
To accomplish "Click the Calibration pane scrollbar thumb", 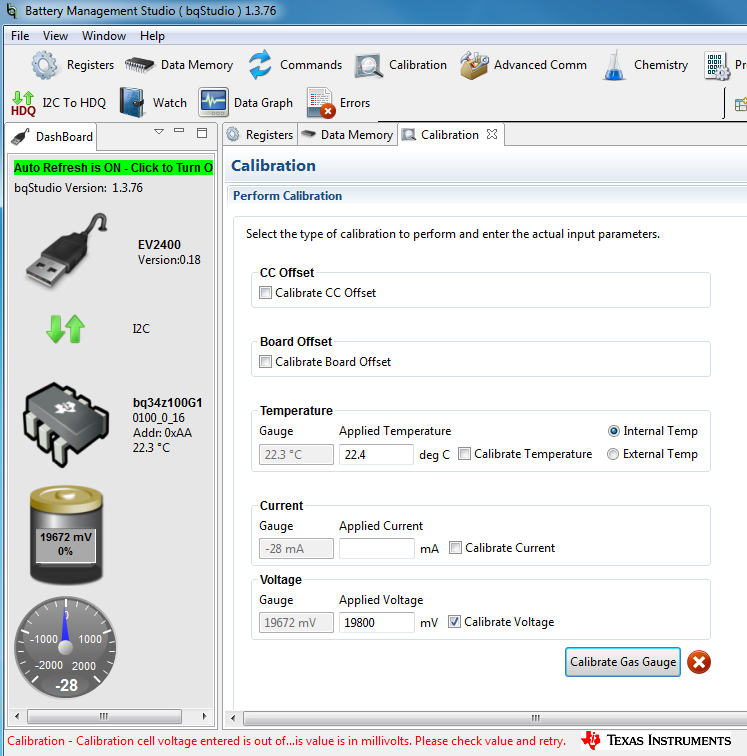I will (x=495, y=718).
